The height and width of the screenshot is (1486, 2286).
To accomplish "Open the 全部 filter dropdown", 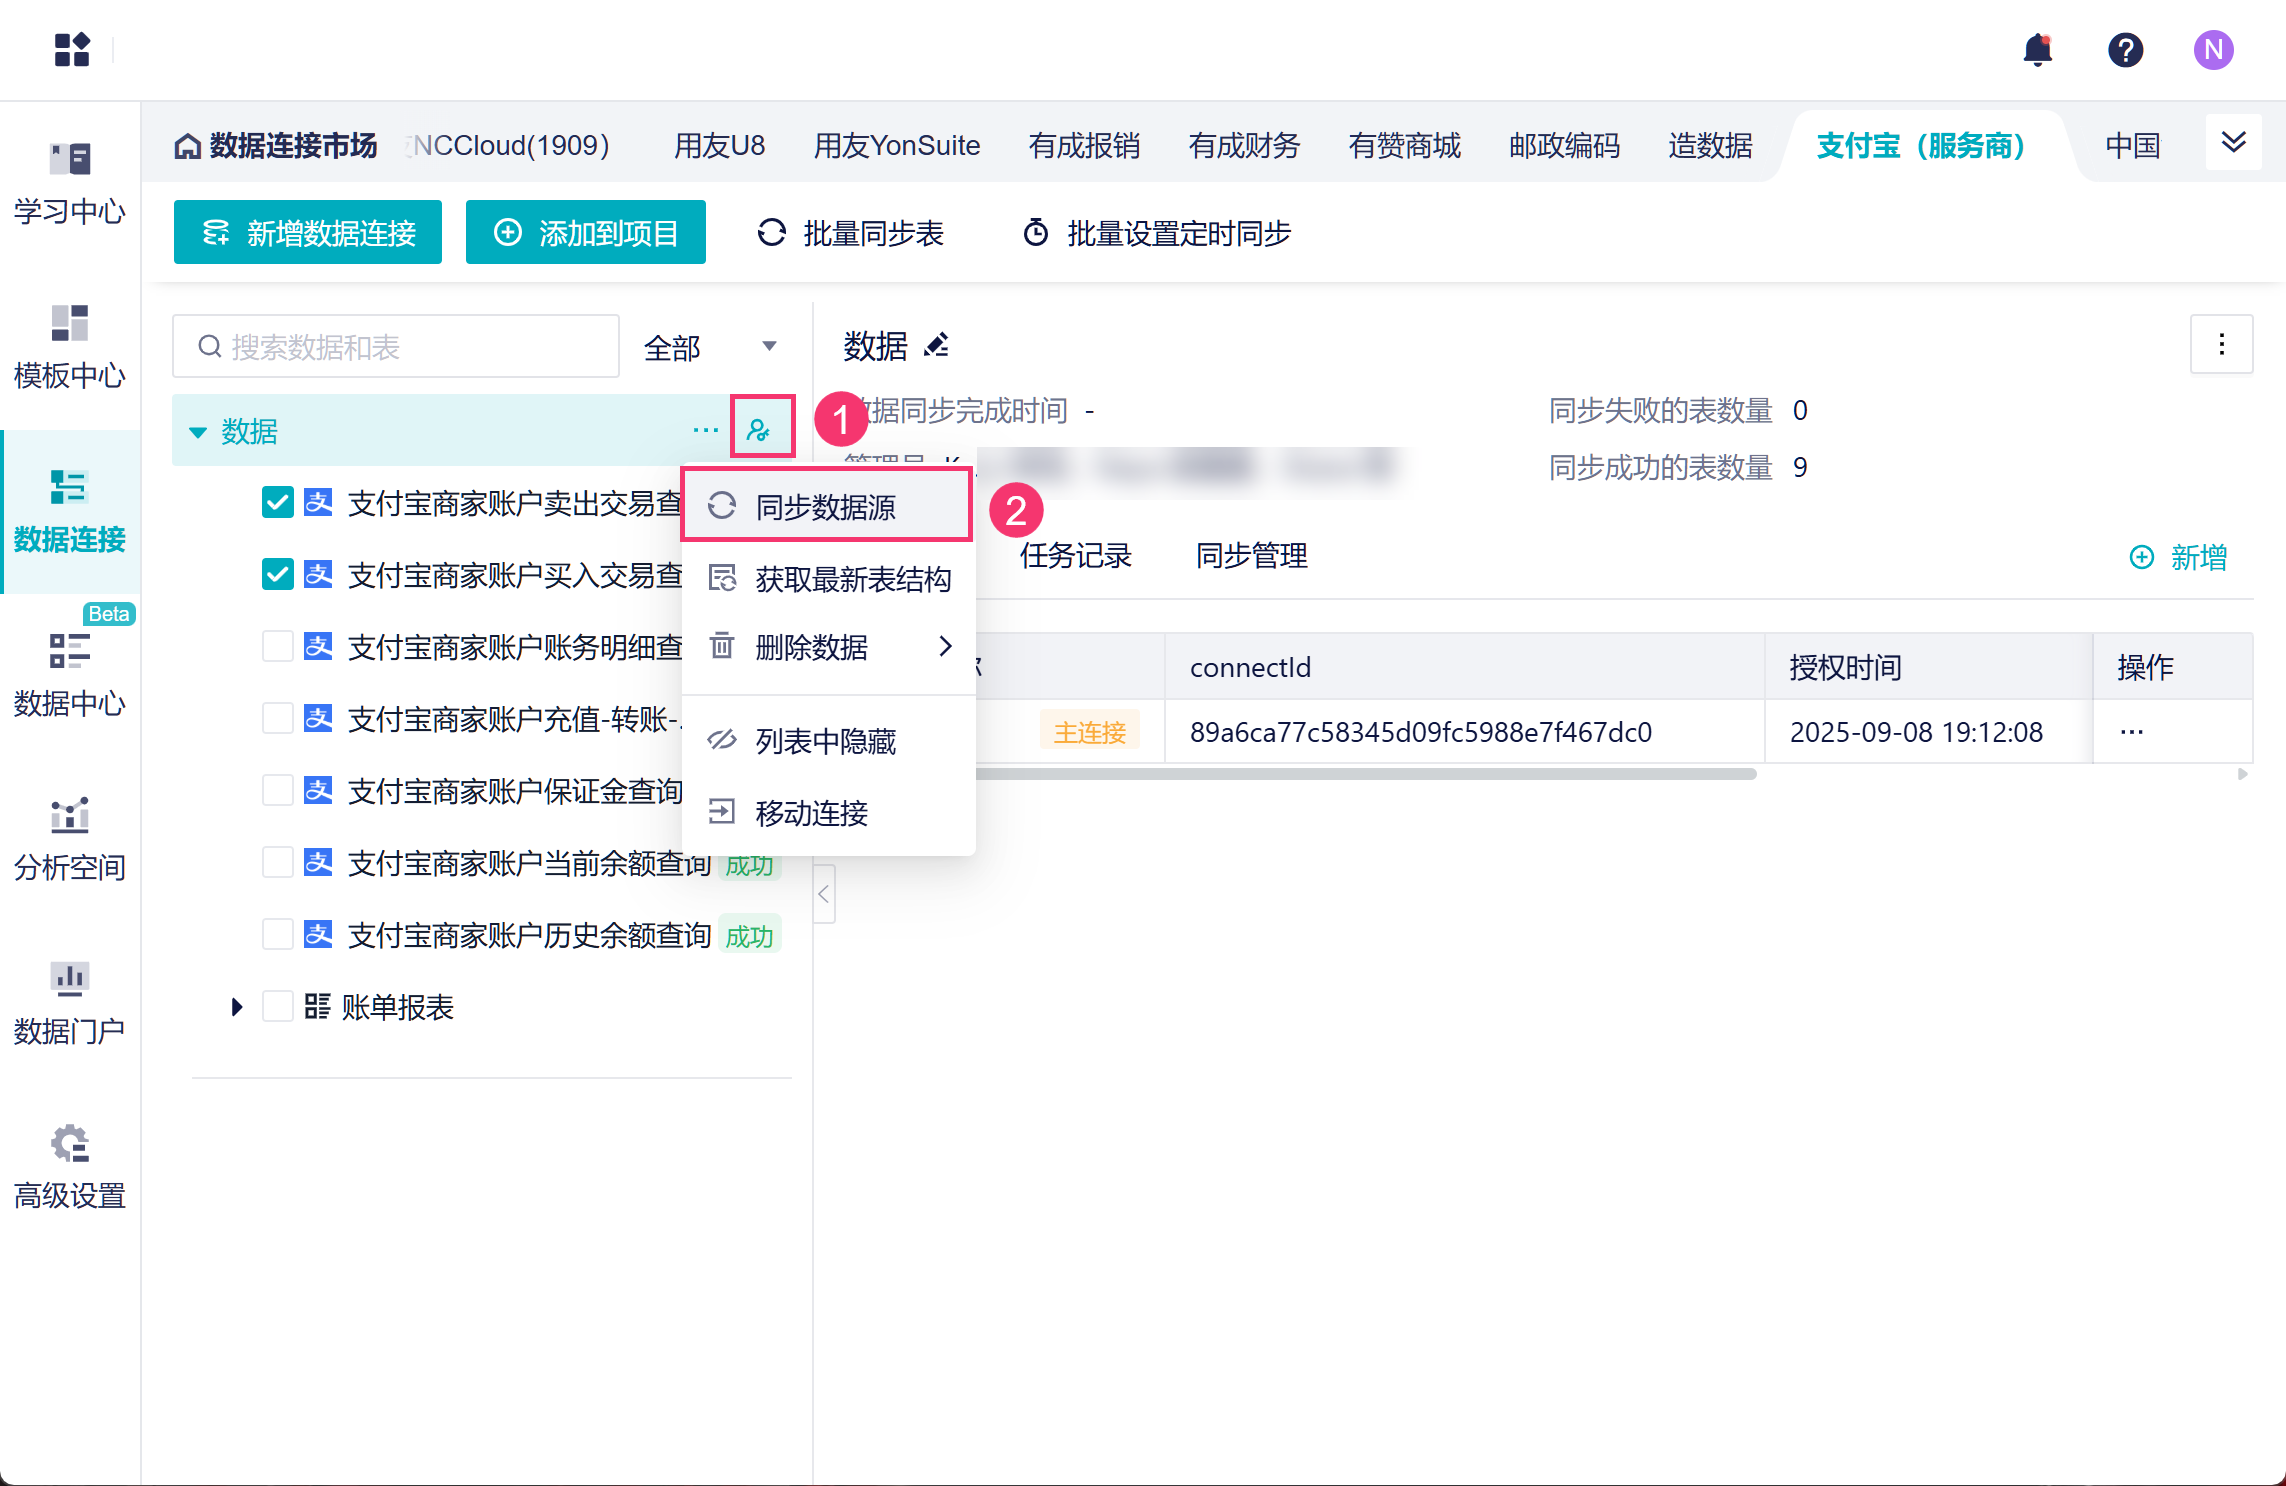I will (710, 347).
